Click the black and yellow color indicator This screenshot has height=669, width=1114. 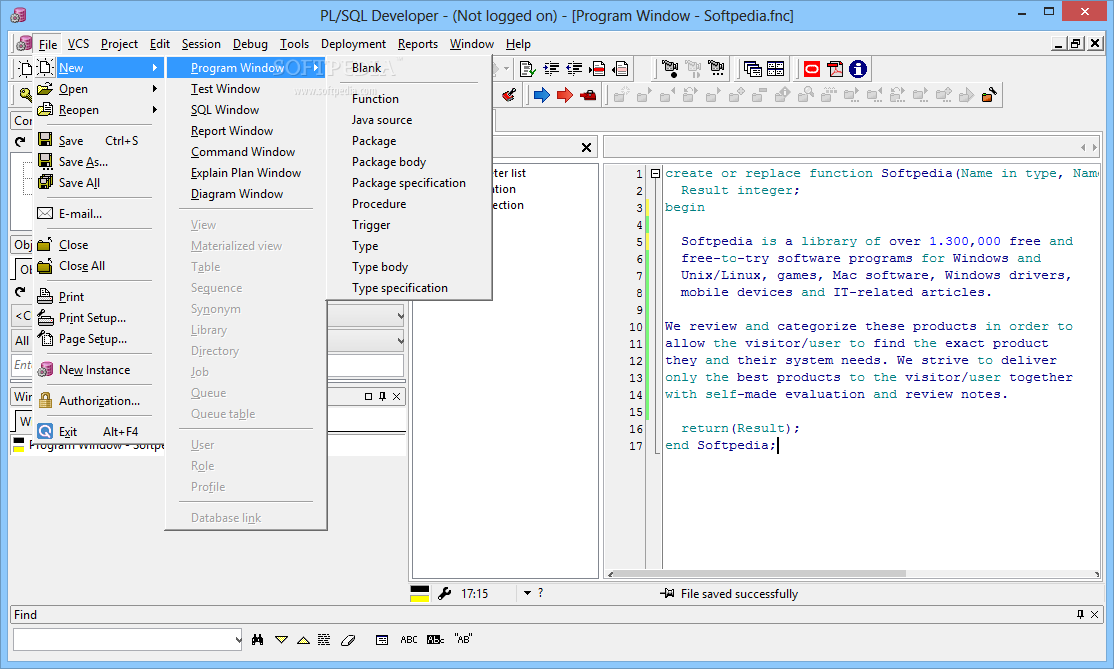420,593
